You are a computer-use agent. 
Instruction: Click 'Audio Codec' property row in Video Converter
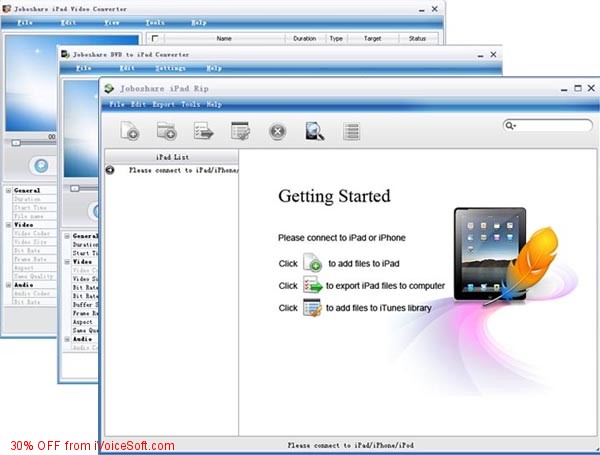[x=34, y=294]
